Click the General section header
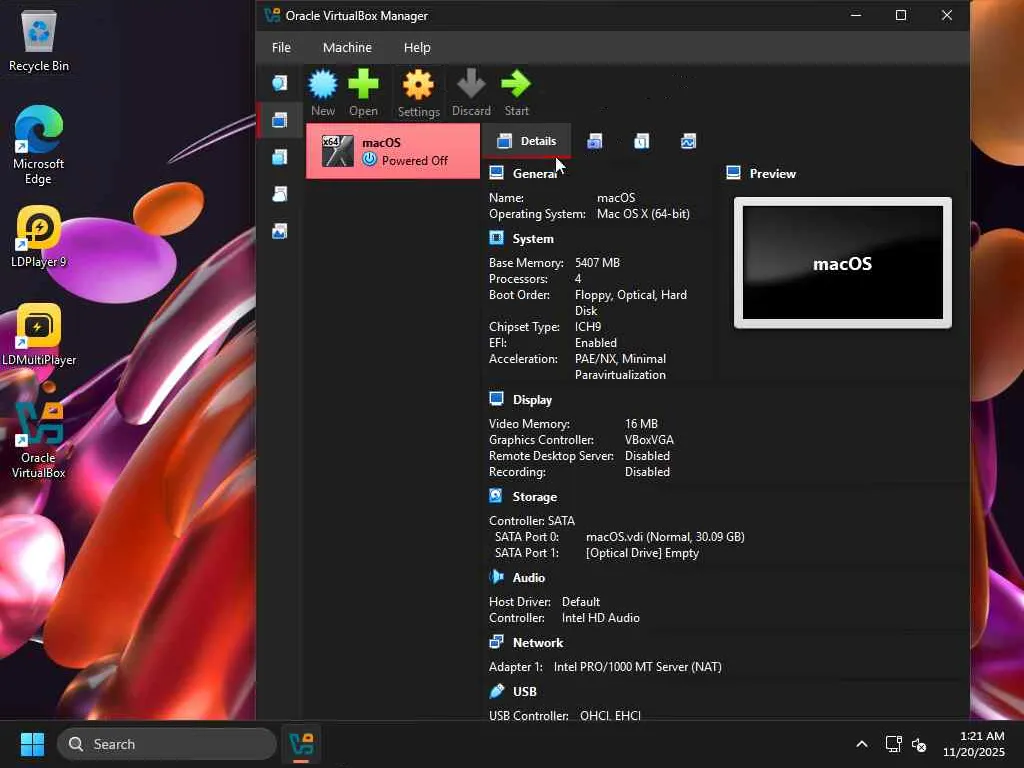Screen dimensions: 1024x768 pos(534,174)
